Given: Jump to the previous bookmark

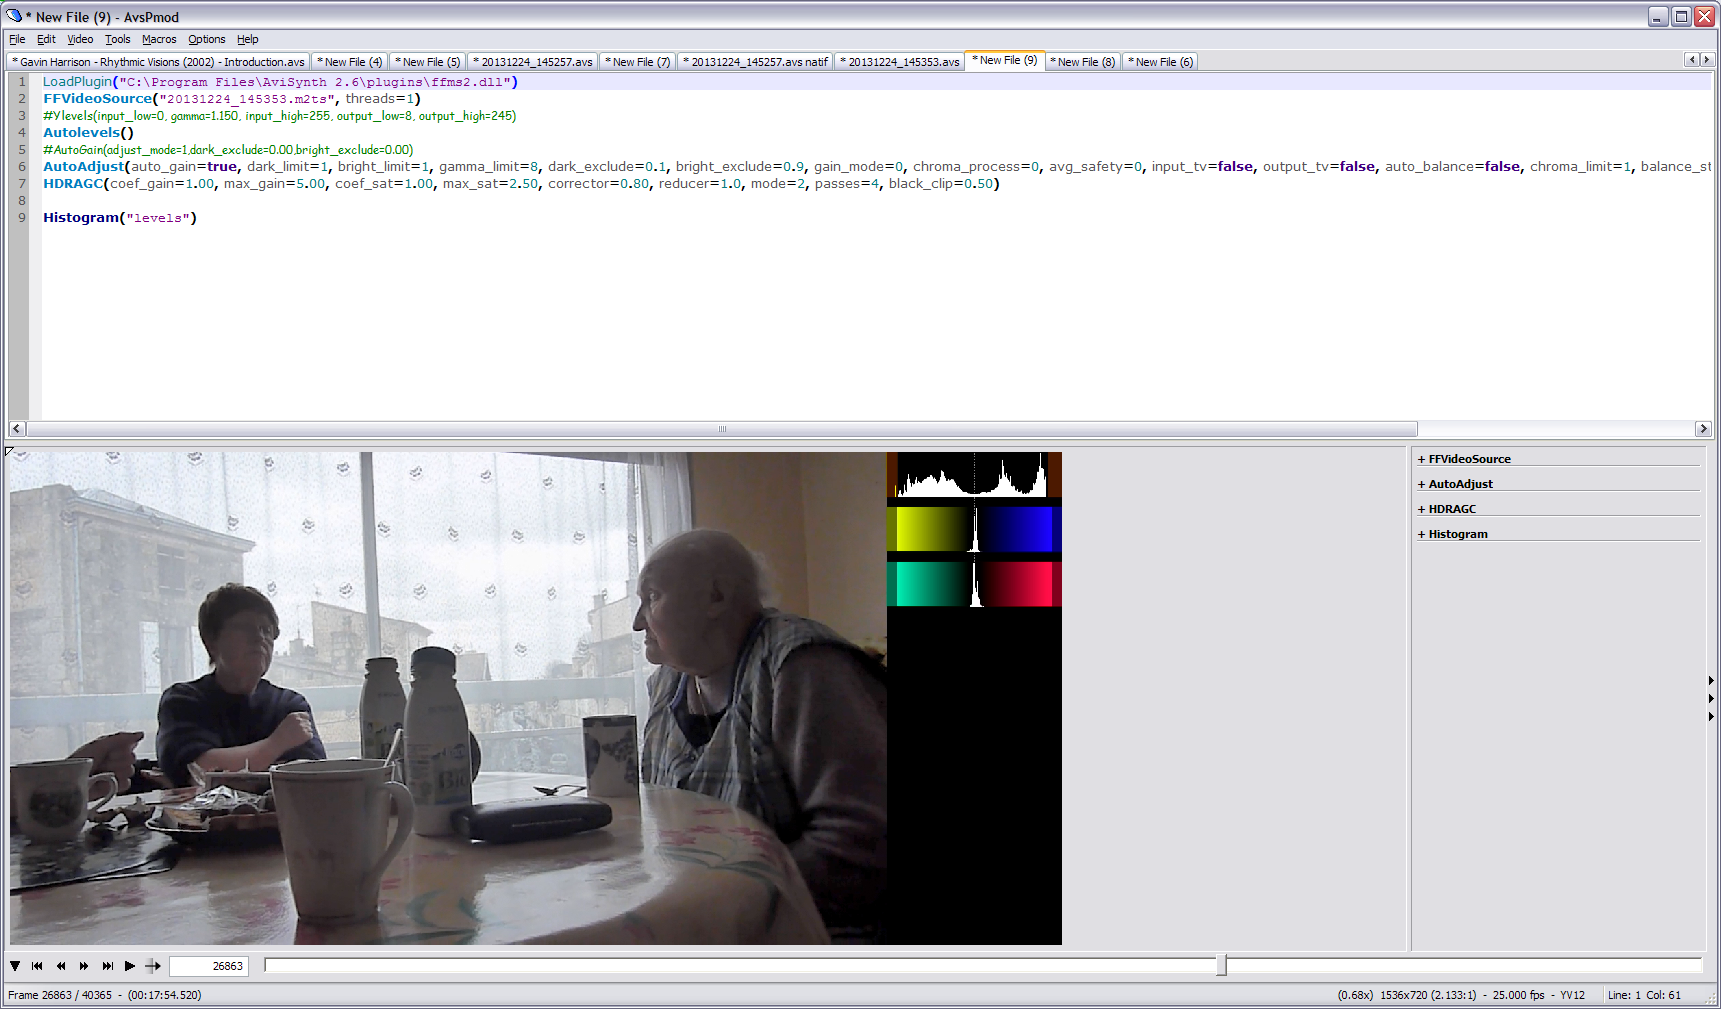Looking at the screenshot, I should 38,966.
